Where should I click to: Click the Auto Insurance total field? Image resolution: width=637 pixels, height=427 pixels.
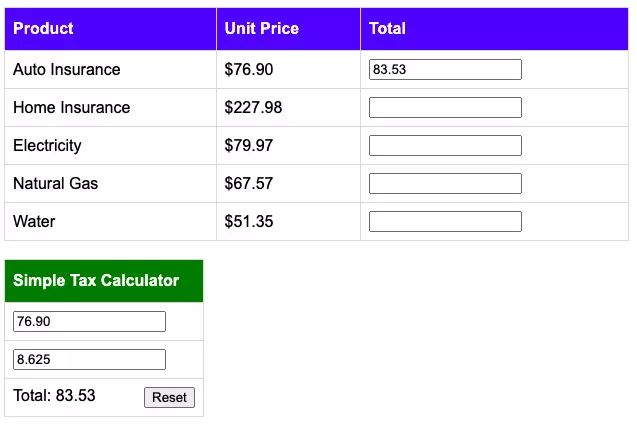click(445, 69)
